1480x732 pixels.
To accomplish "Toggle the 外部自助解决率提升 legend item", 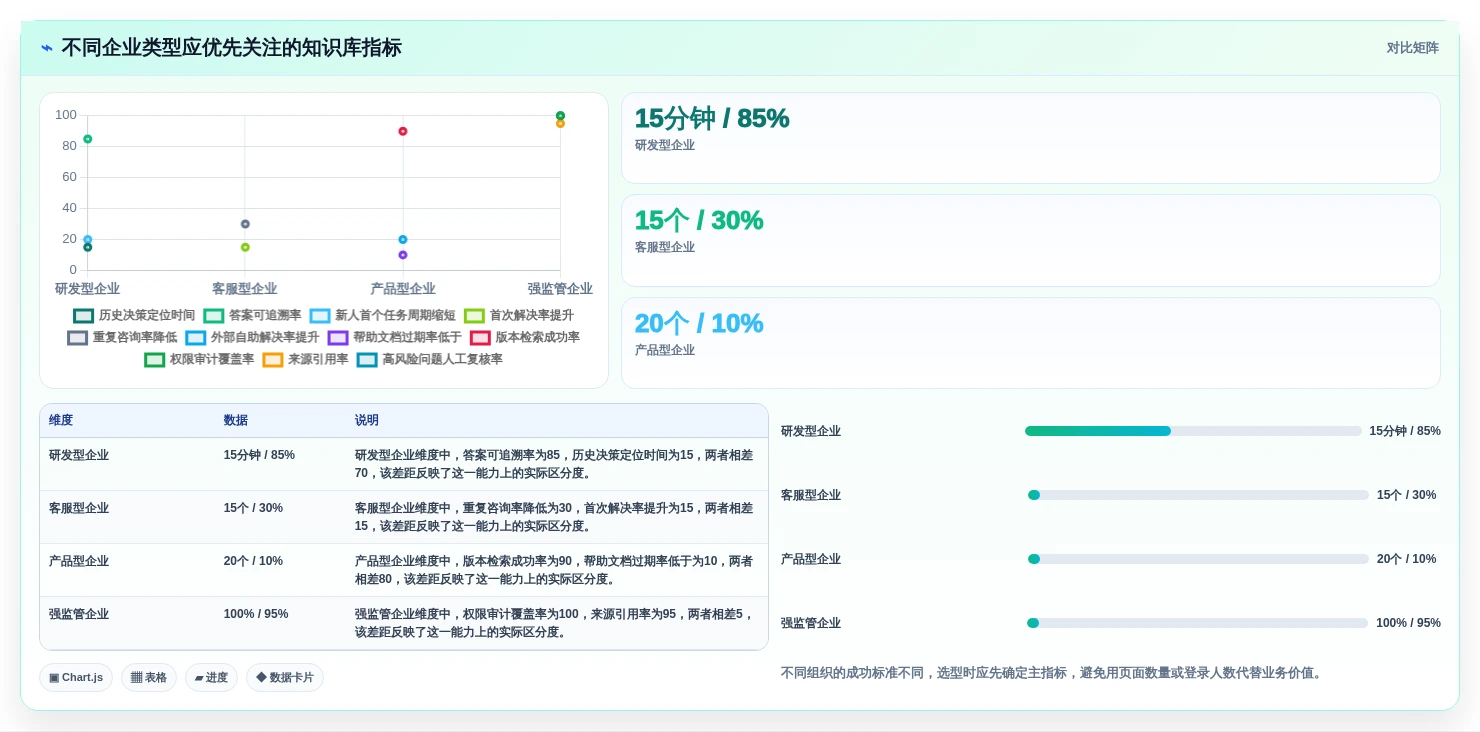I will click(252, 337).
